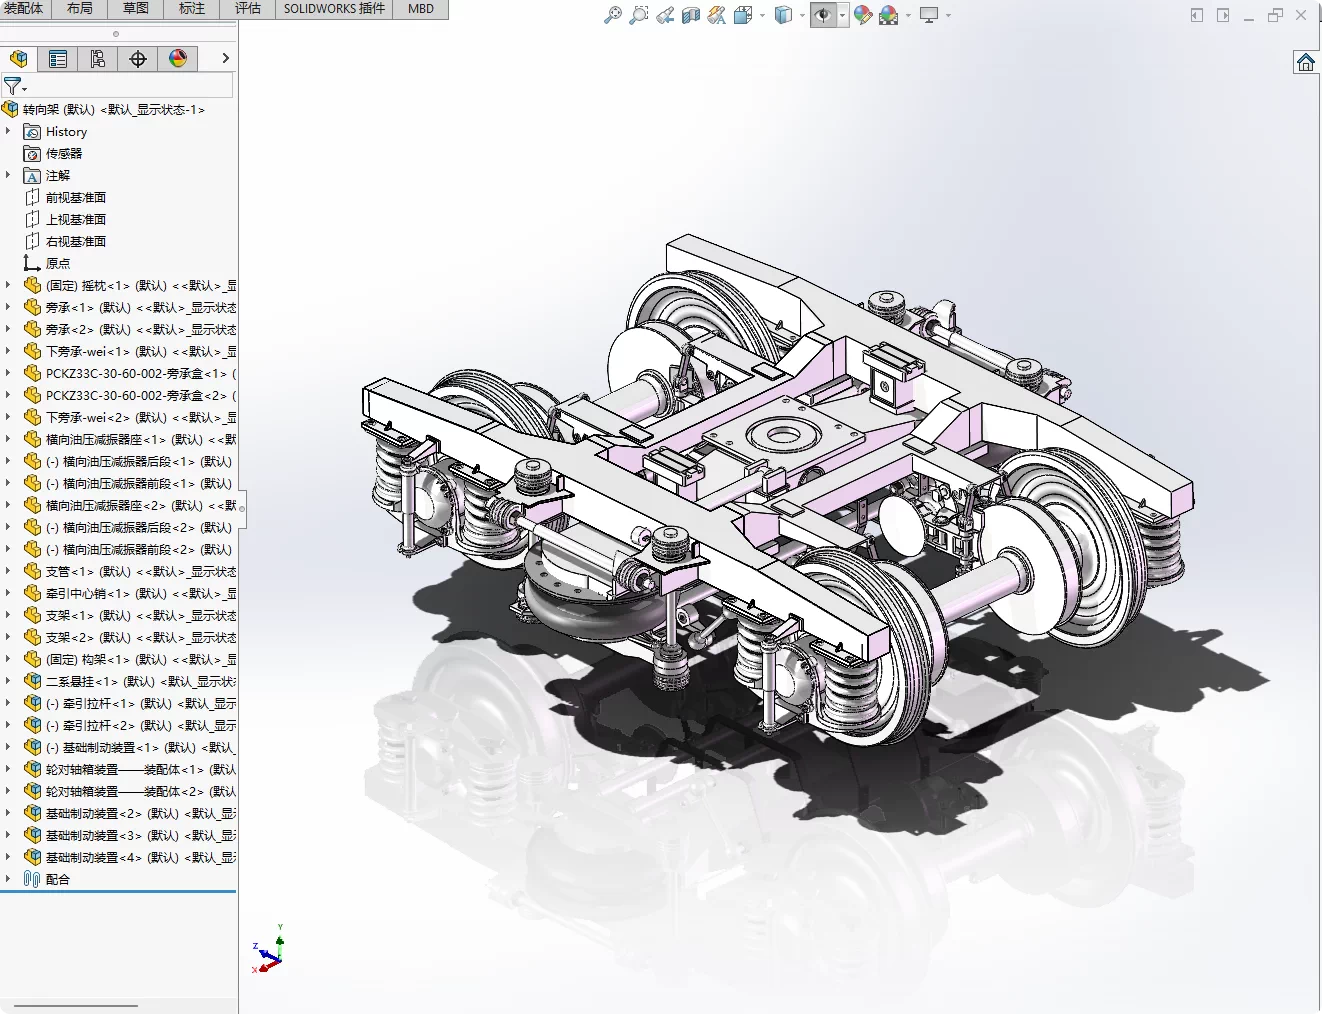
Task: Switch to the 装配体 ribbon tab
Action: pyautogui.click(x=24, y=9)
